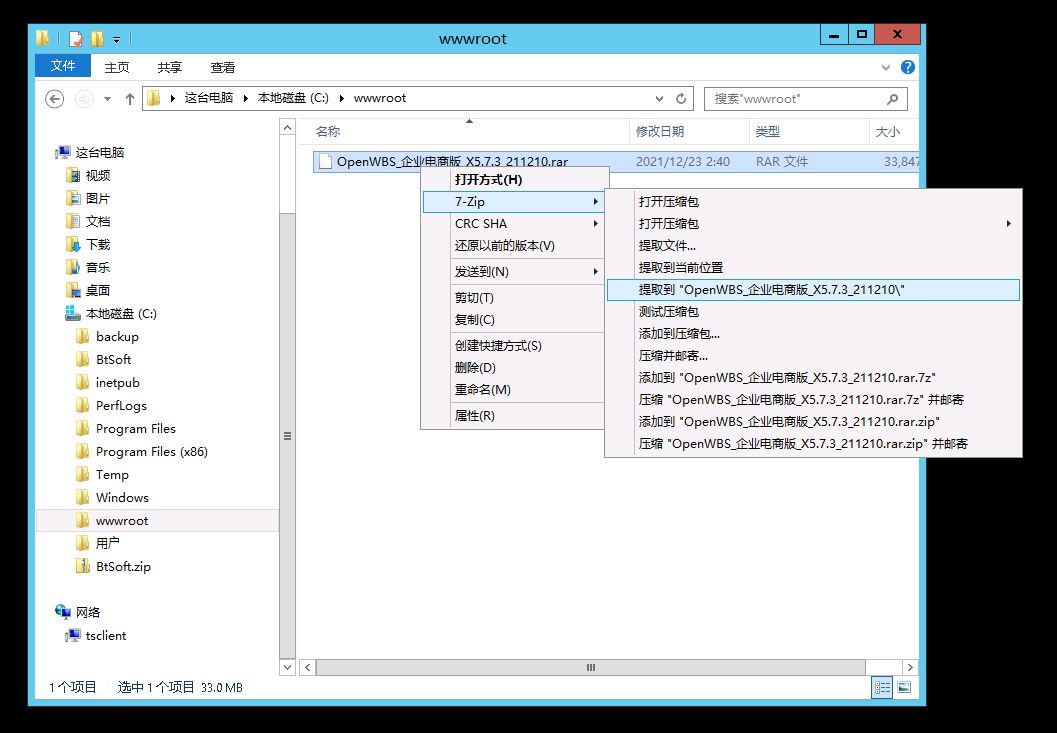Expand the 打开压缩包 submenu arrow
1057x733 pixels.
1010,223
